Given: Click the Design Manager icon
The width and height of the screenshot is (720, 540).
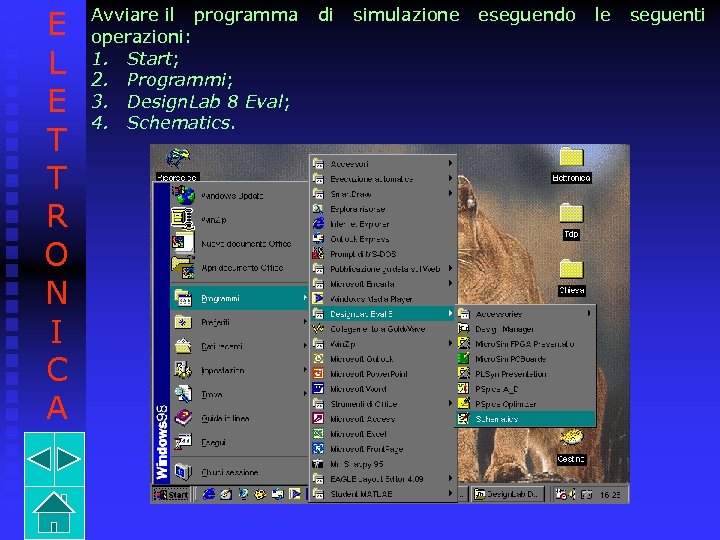Looking at the screenshot, I should point(464,329).
